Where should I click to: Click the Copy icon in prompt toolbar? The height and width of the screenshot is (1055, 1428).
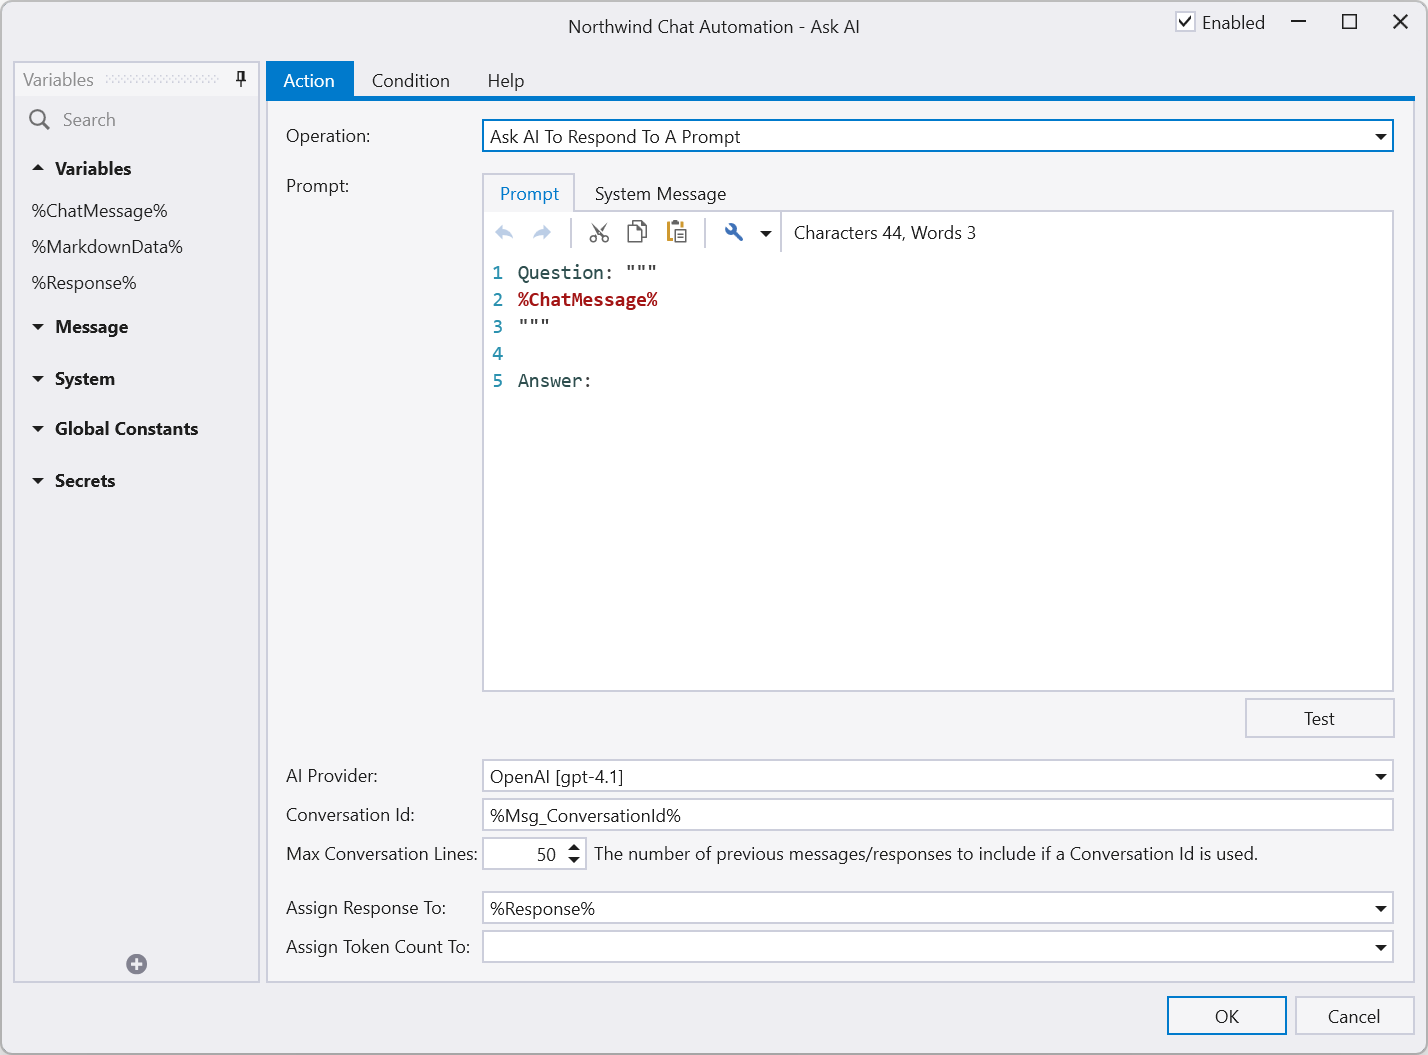tap(637, 233)
